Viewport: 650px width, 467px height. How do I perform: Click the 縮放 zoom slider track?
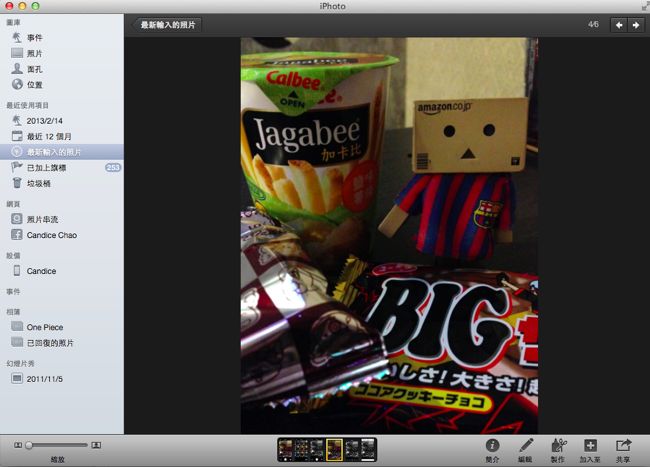pos(57,445)
